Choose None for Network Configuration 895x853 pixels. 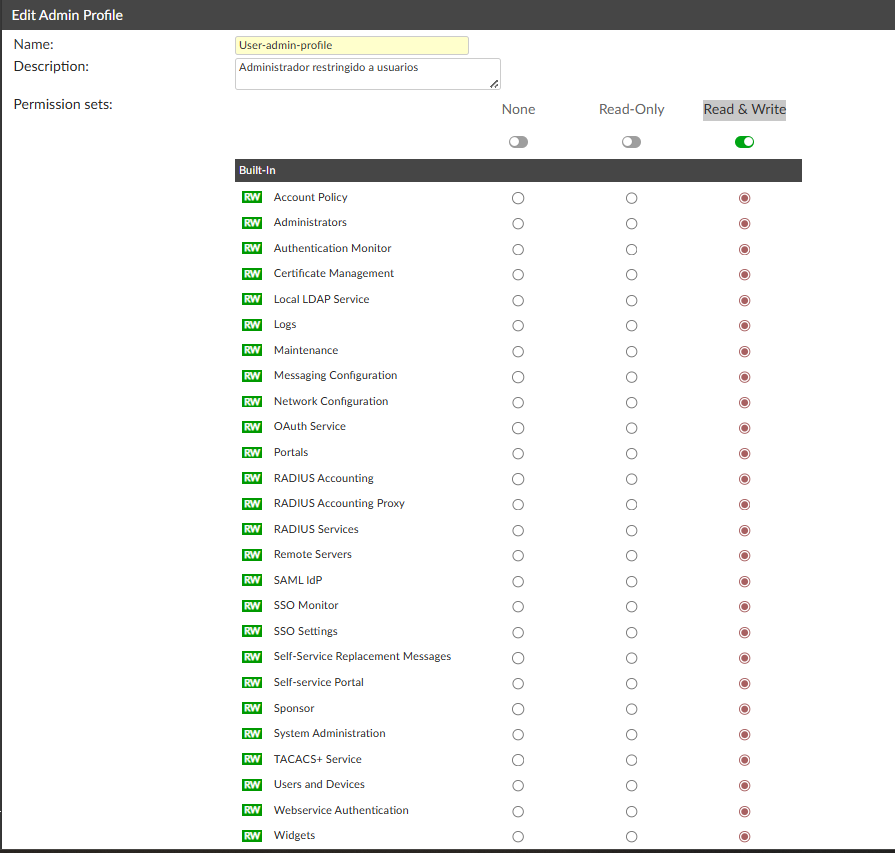point(518,402)
